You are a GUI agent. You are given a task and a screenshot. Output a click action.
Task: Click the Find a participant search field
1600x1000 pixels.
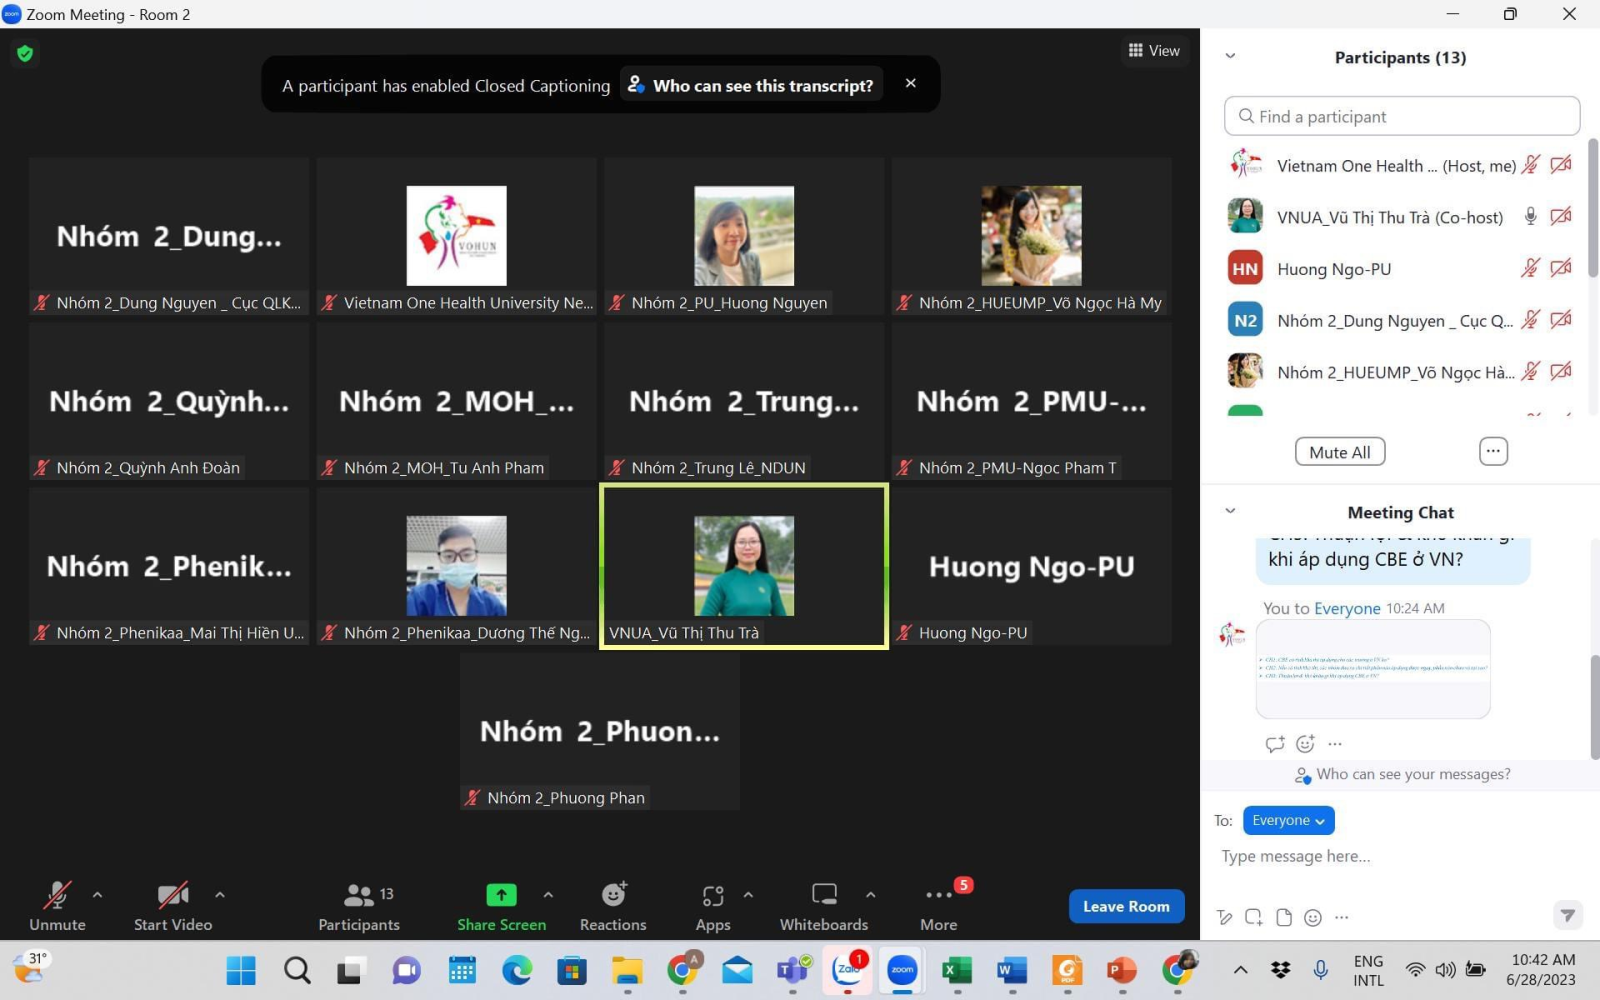(1401, 116)
